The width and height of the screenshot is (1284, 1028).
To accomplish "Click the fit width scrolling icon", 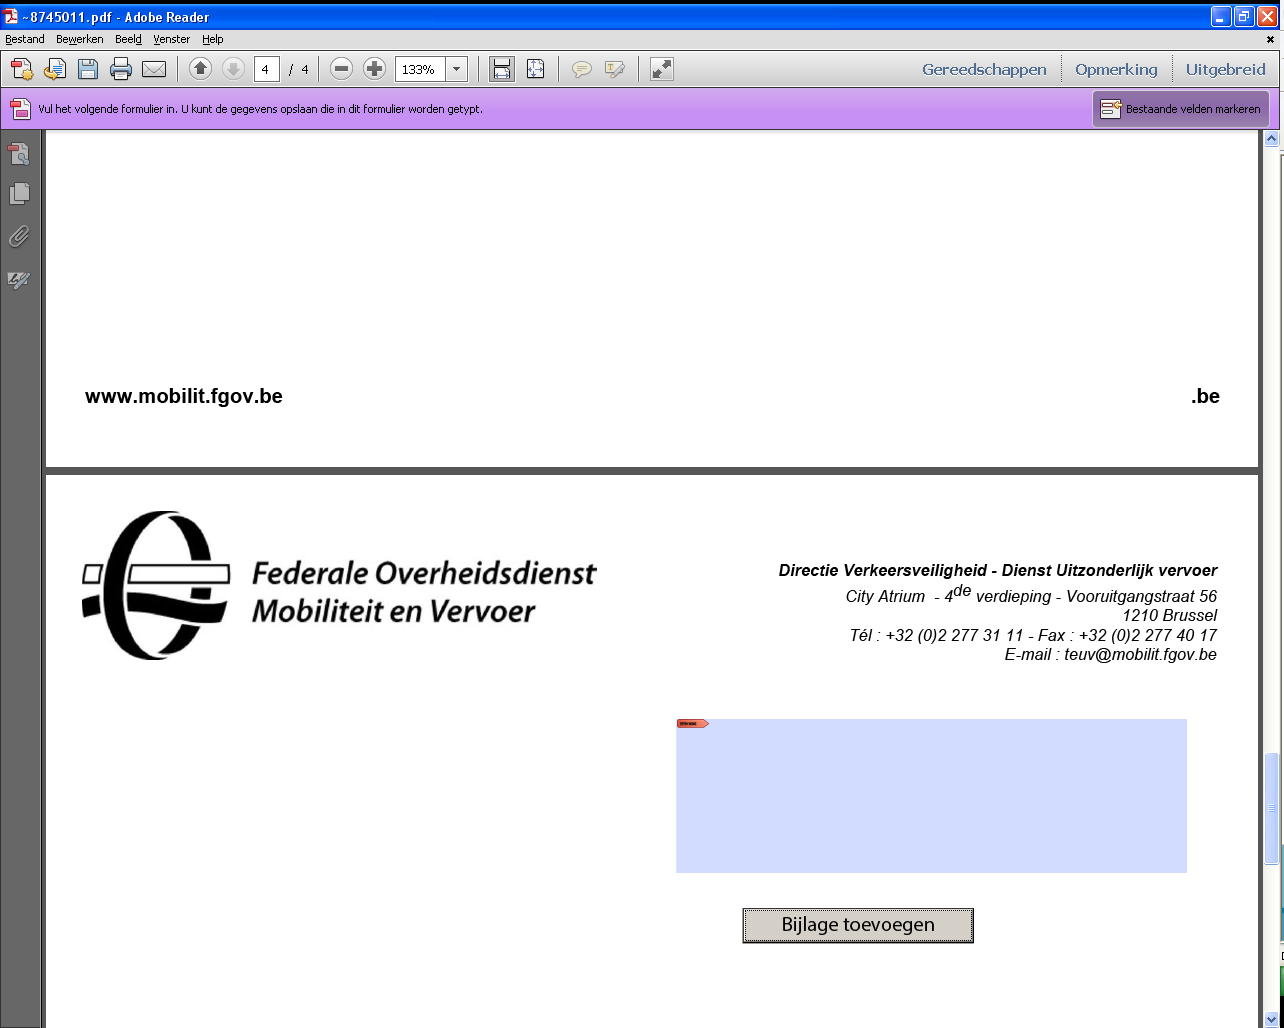I will [502, 69].
